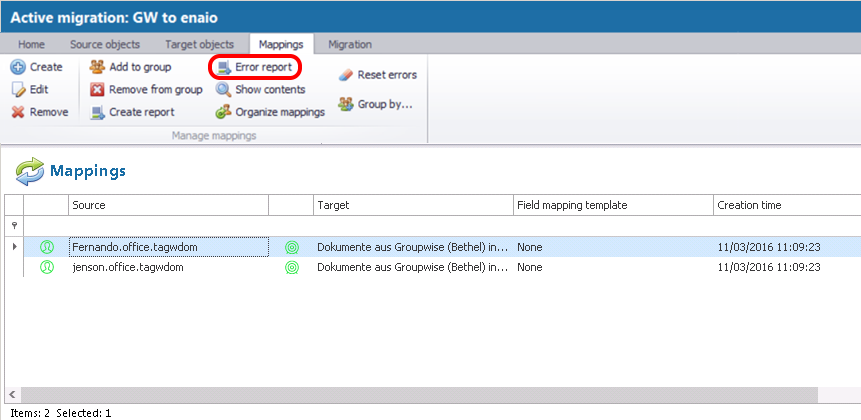
Task: Click the Add to group icon
Action: point(97,67)
